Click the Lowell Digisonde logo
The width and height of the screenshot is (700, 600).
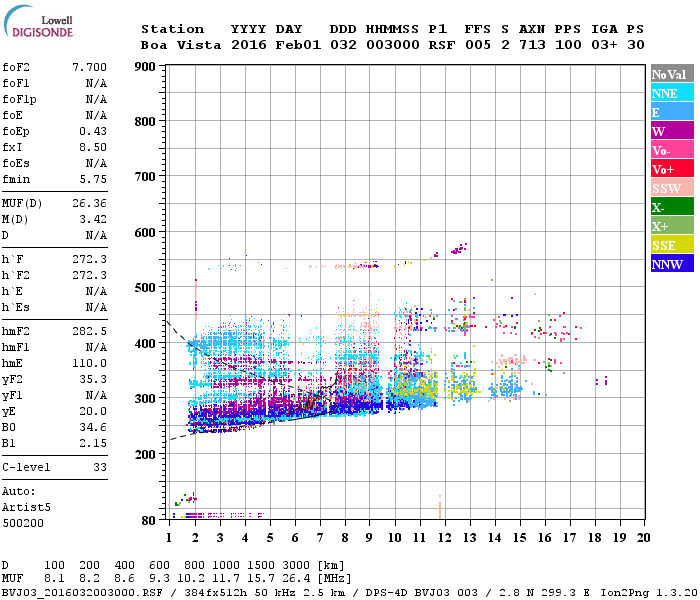38,21
